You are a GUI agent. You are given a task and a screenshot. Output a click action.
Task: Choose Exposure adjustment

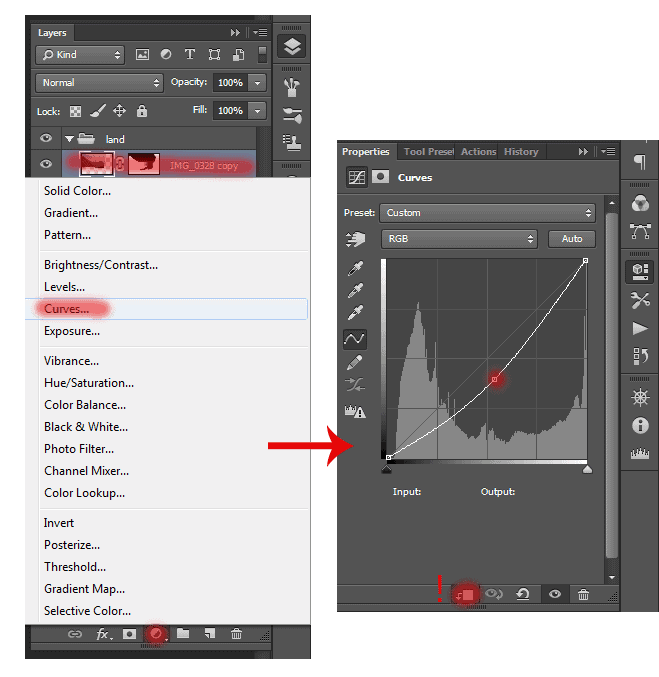(72, 331)
